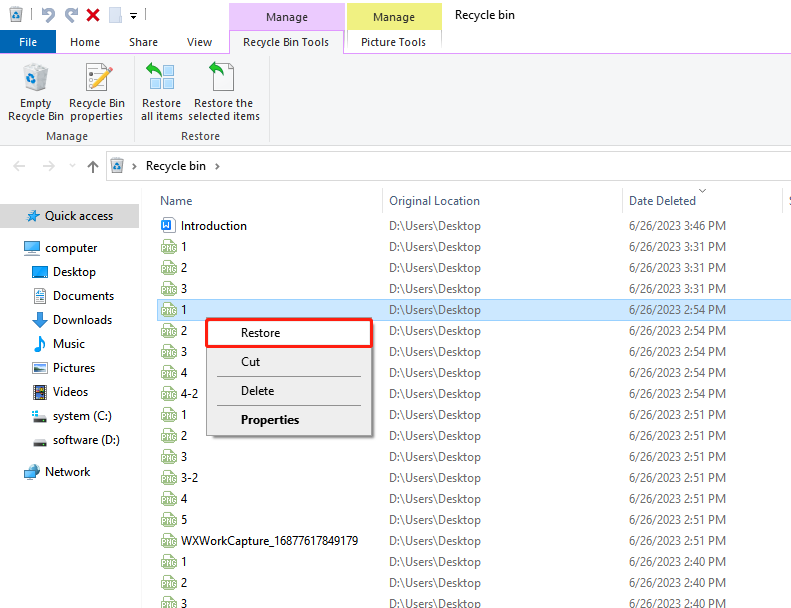The image size is (791, 608).
Task: Open the Customize Quick Access Toolbar dropdown
Action: point(134,16)
